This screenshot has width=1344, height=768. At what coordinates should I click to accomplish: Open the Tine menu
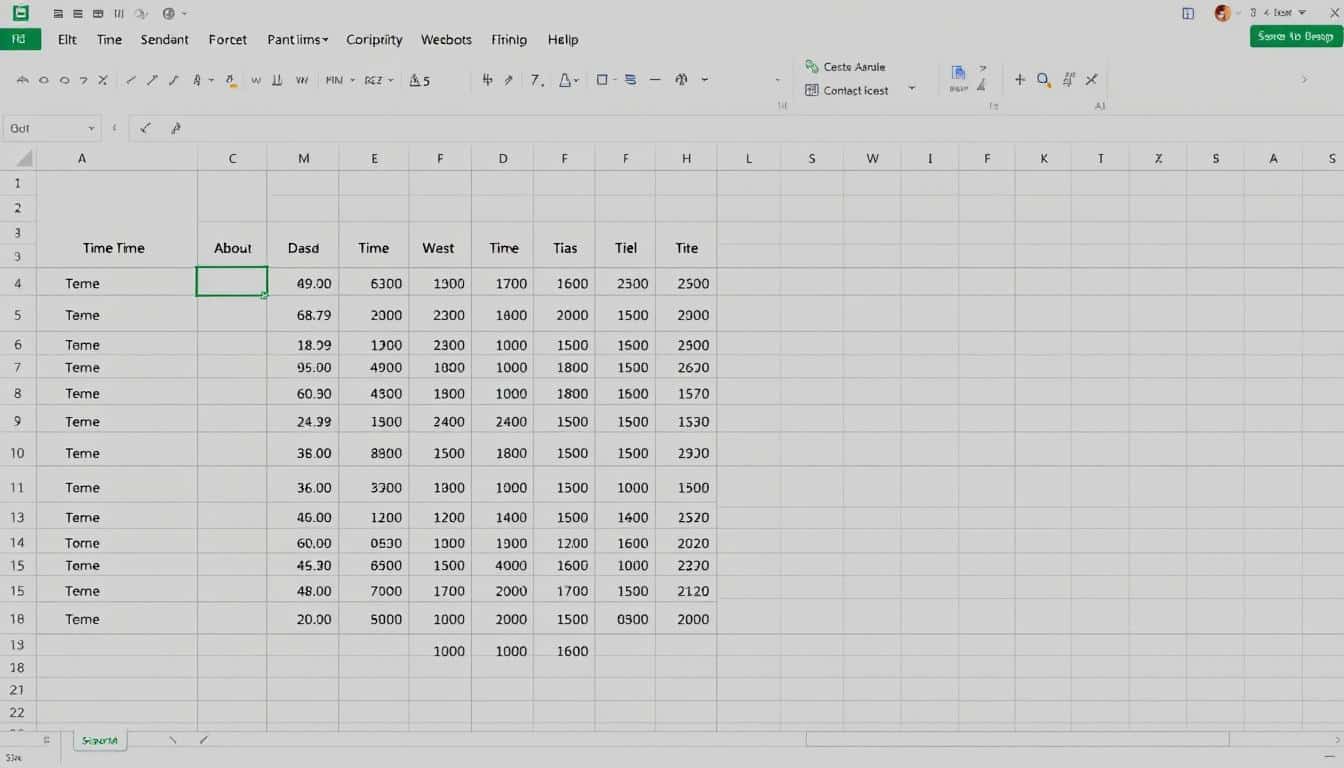[109, 40]
